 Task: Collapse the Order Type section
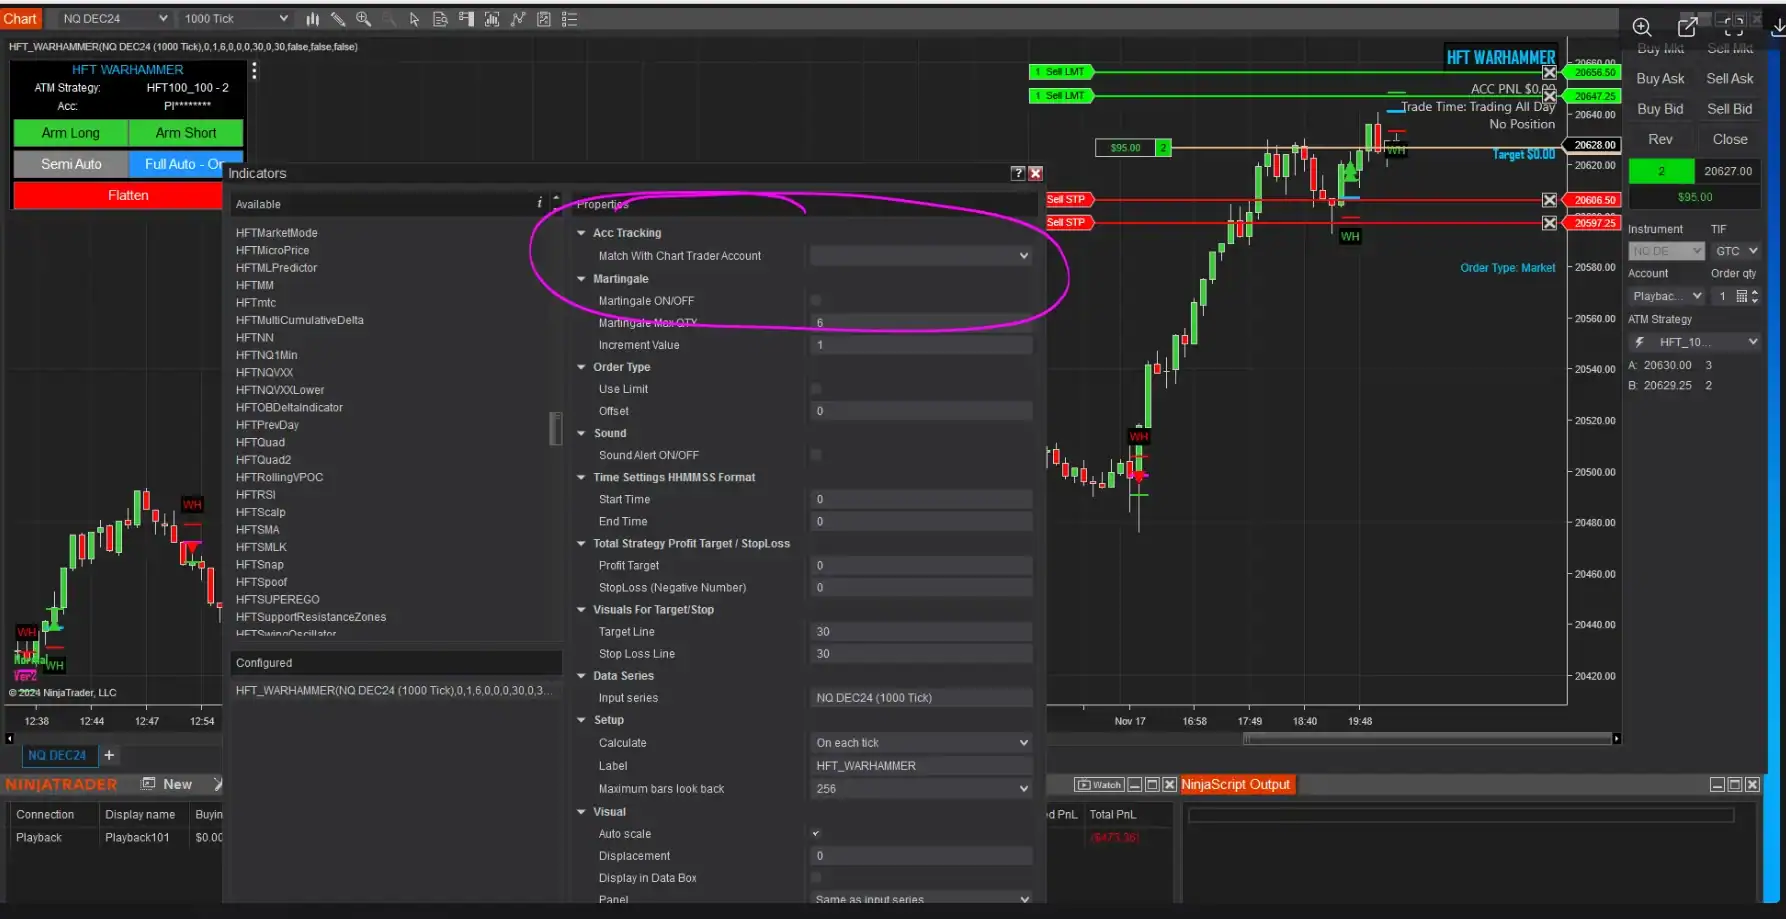(582, 367)
